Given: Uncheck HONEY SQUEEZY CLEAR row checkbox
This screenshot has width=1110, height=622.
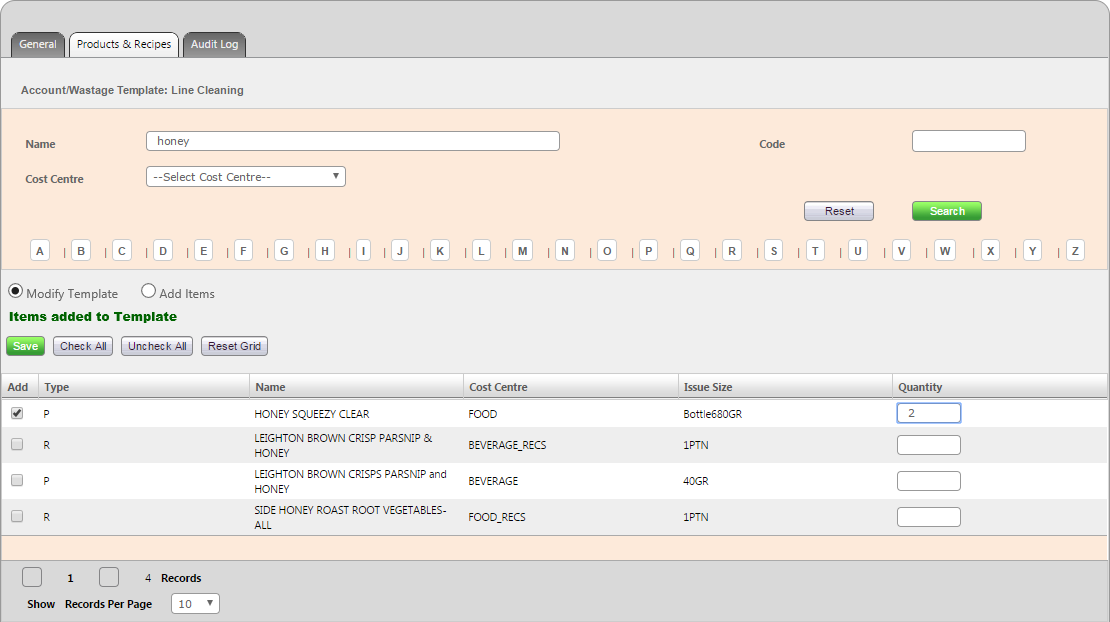Looking at the screenshot, I should coord(17,413).
